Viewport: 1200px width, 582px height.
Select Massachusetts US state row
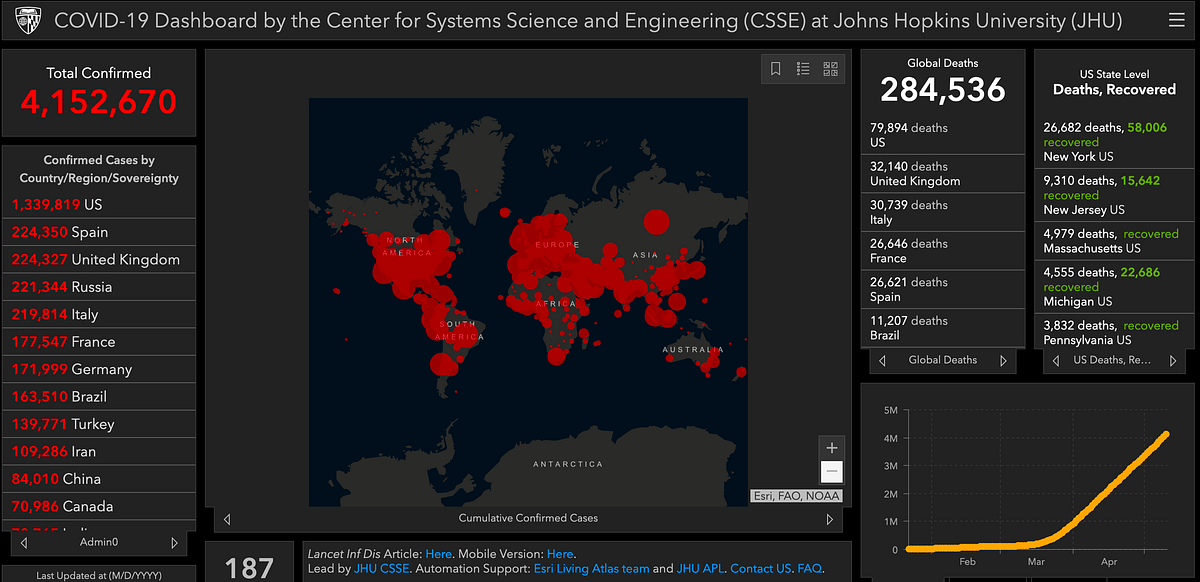pos(1113,241)
